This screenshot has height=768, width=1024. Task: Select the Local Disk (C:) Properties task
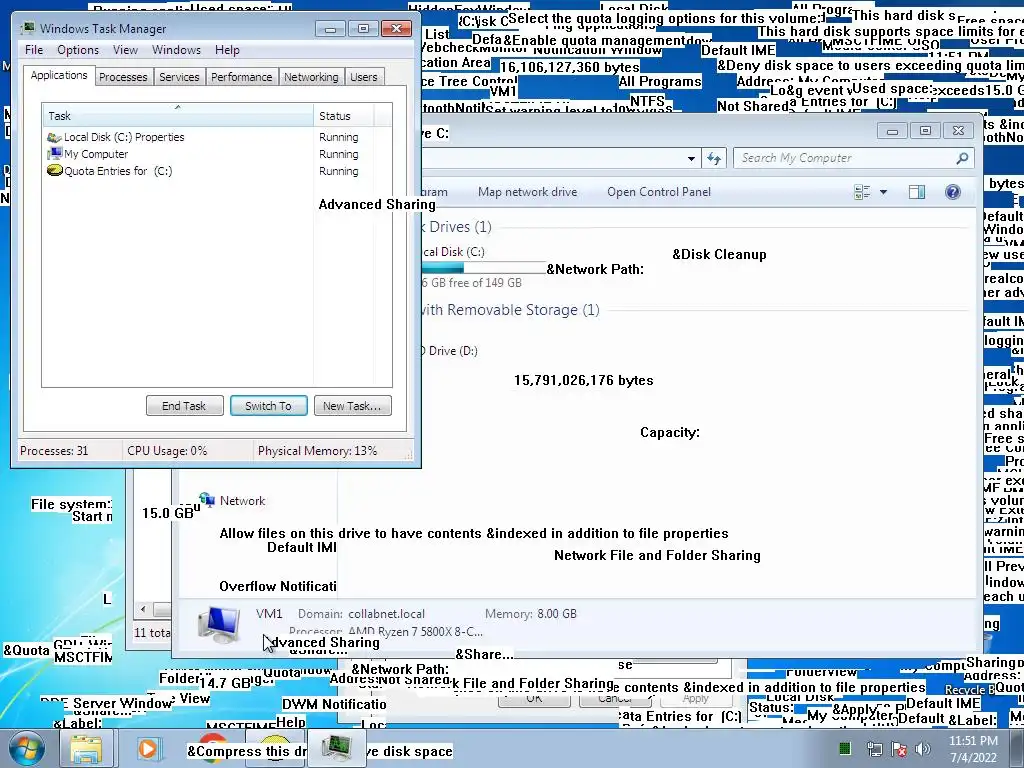[x=216, y=137]
